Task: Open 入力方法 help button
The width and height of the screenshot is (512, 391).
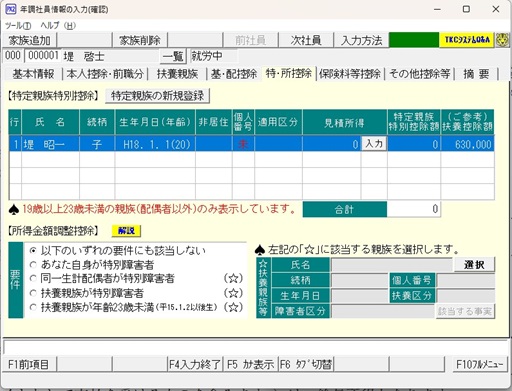Action: [x=361, y=40]
